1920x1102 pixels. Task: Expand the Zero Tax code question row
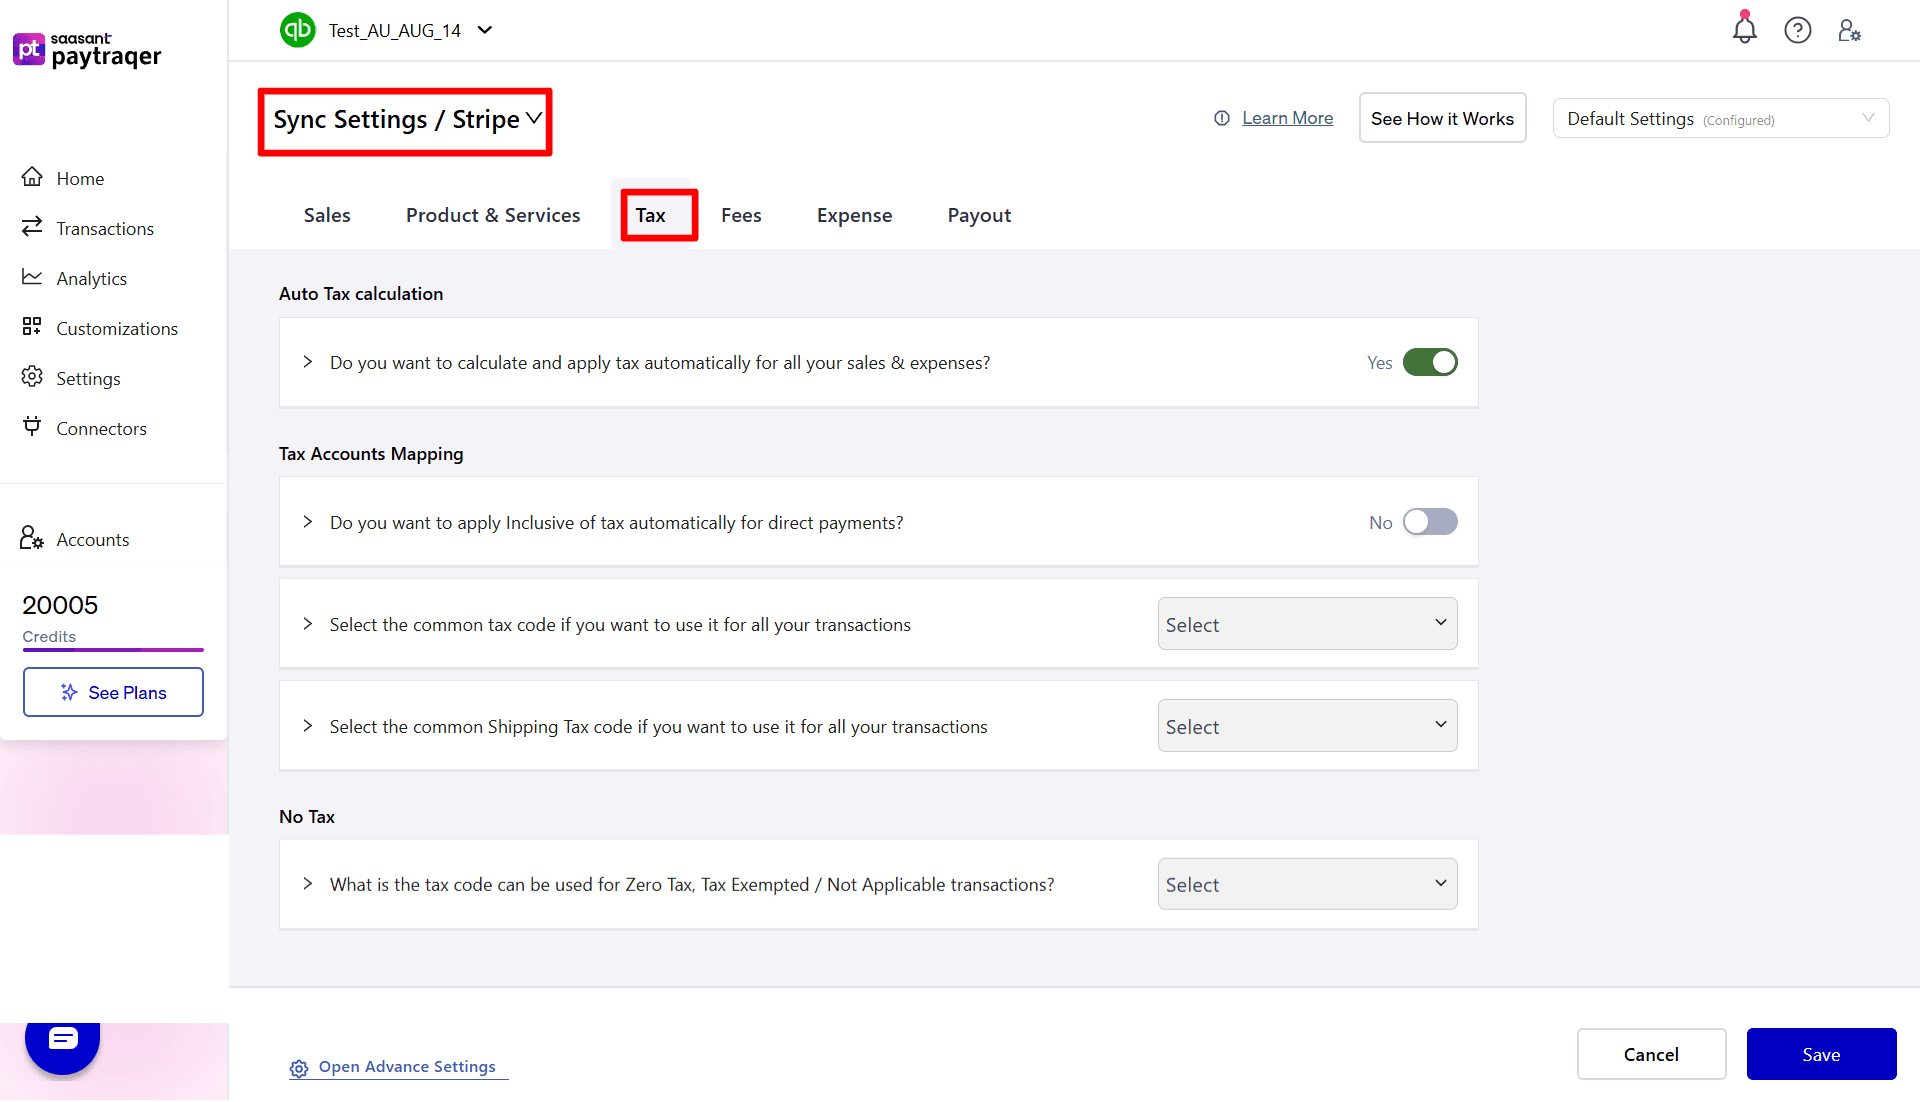(x=307, y=884)
